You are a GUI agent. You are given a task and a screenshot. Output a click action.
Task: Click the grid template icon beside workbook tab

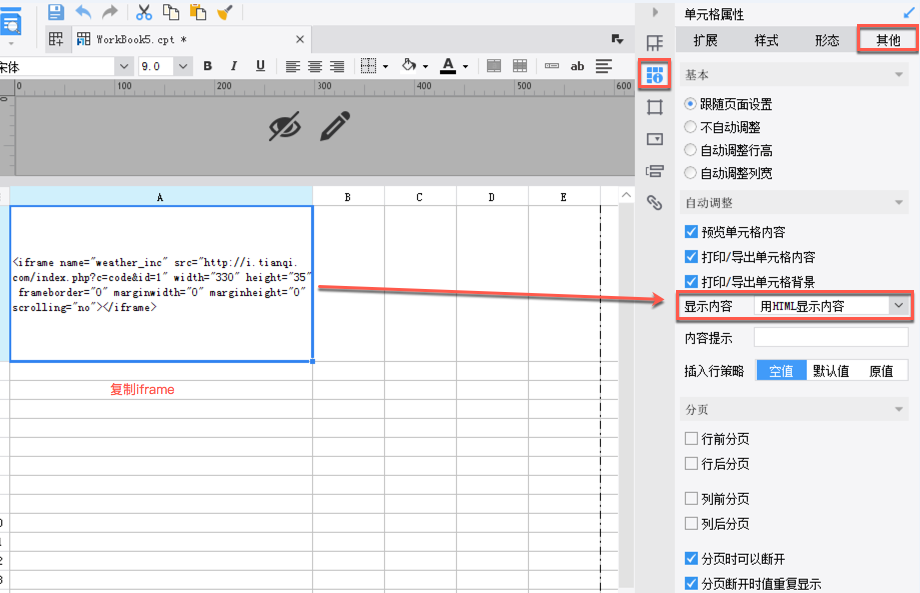click(56, 39)
